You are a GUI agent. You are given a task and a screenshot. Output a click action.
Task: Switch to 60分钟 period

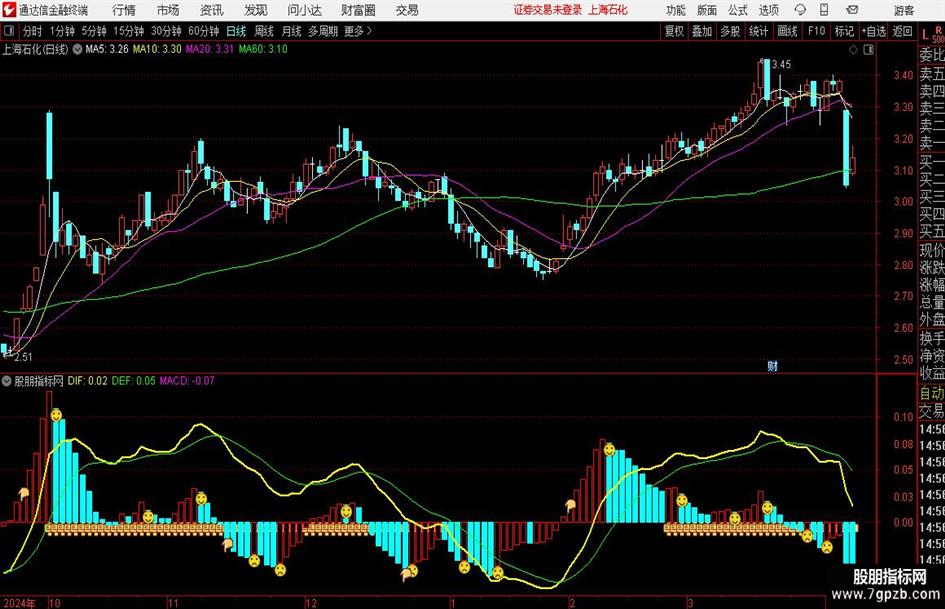[x=203, y=31]
